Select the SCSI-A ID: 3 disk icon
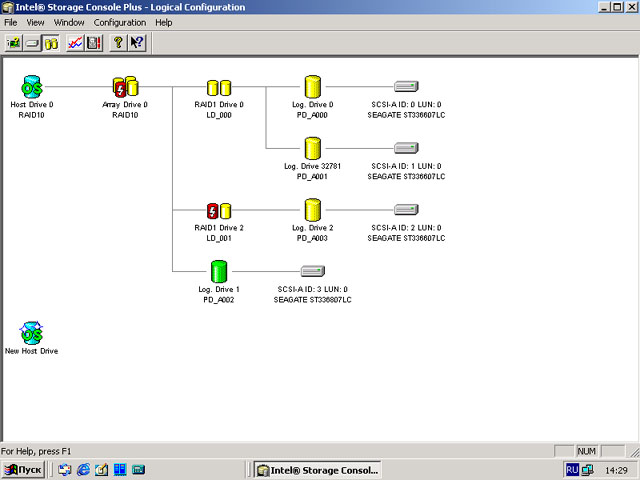The height and width of the screenshot is (480, 640). coord(311,271)
